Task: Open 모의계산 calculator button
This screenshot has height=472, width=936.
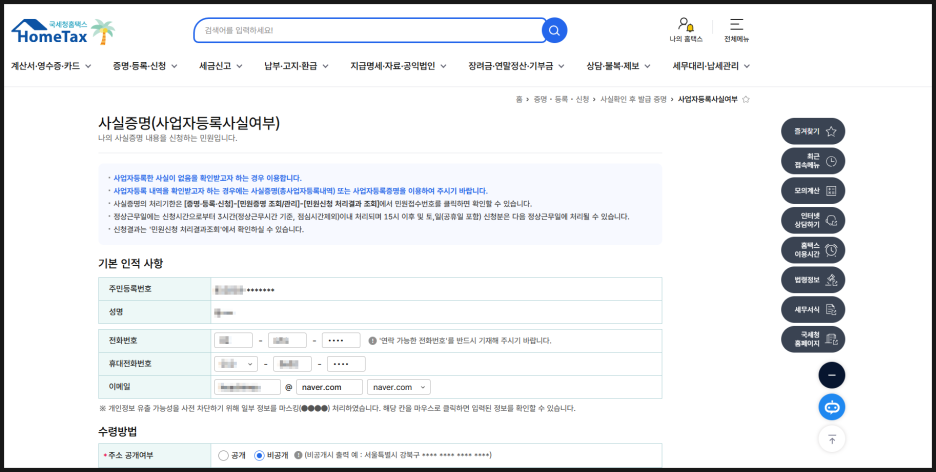Action: pos(813,190)
